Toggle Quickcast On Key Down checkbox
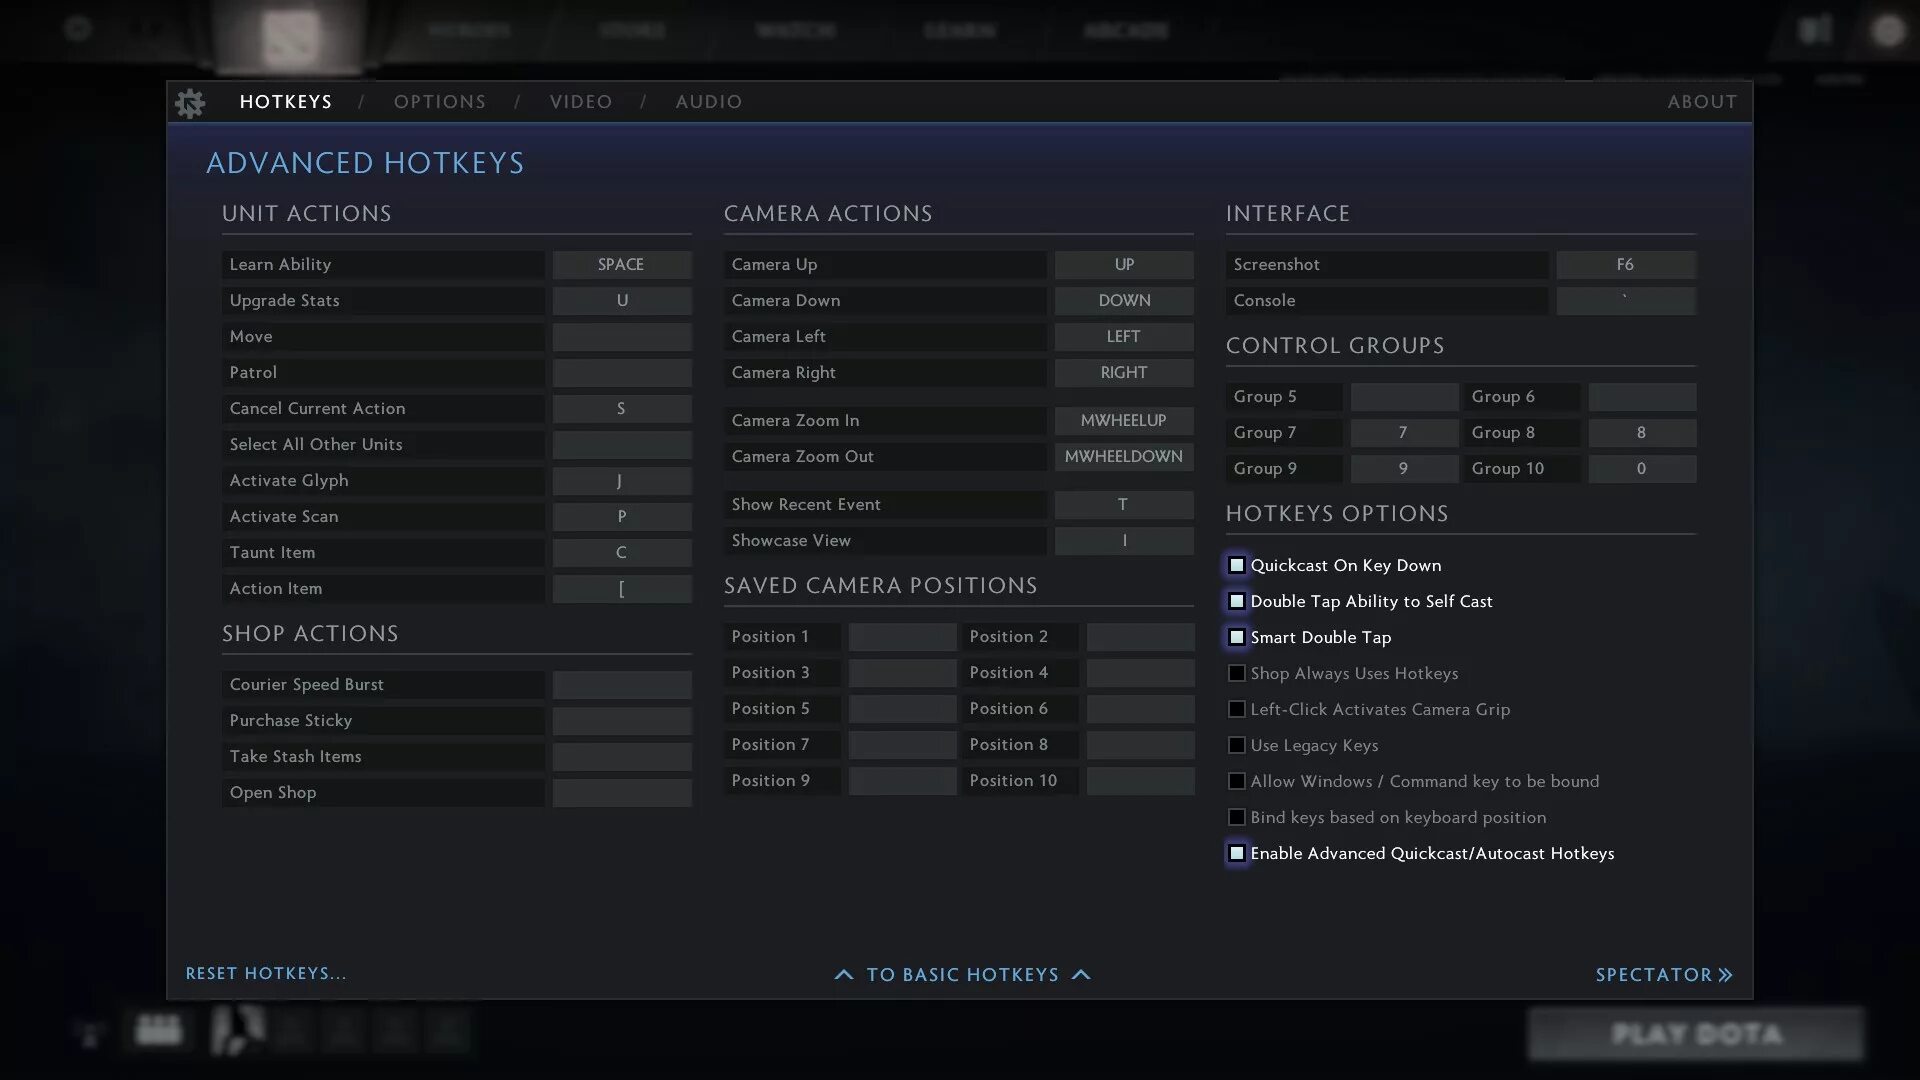This screenshot has width=1920, height=1080. (x=1237, y=565)
